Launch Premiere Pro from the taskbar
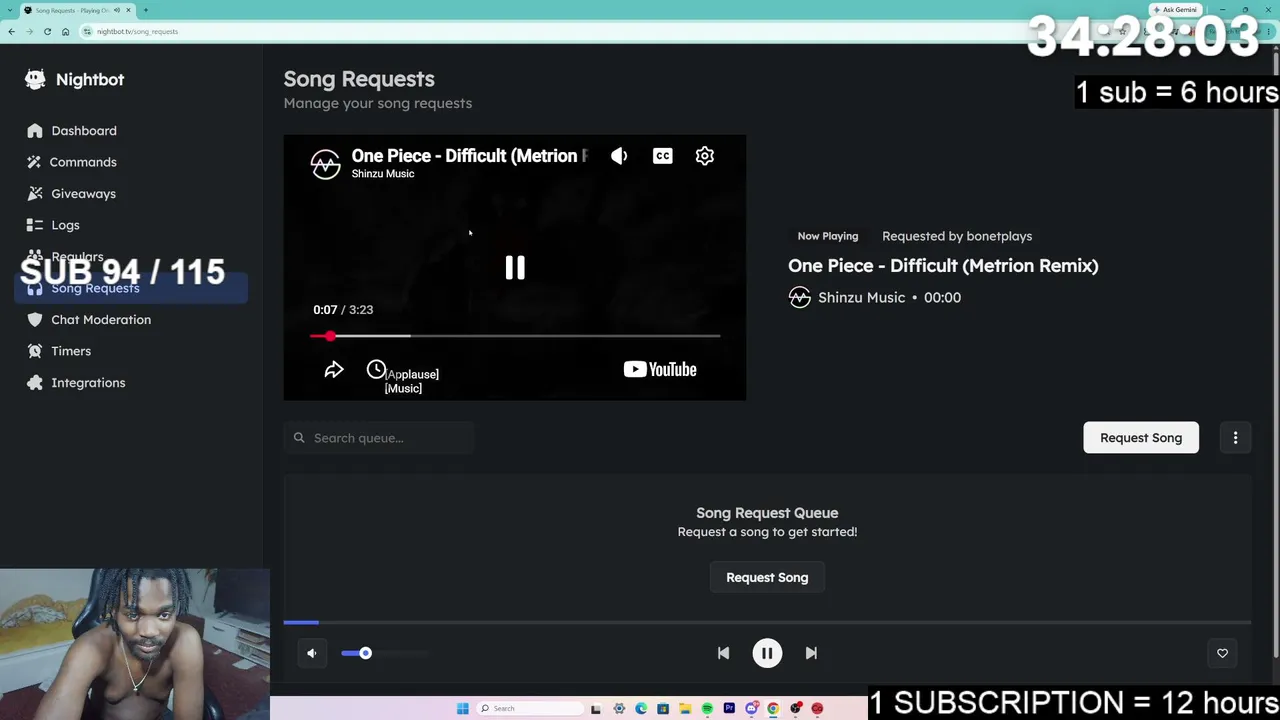 coord(729,709)
